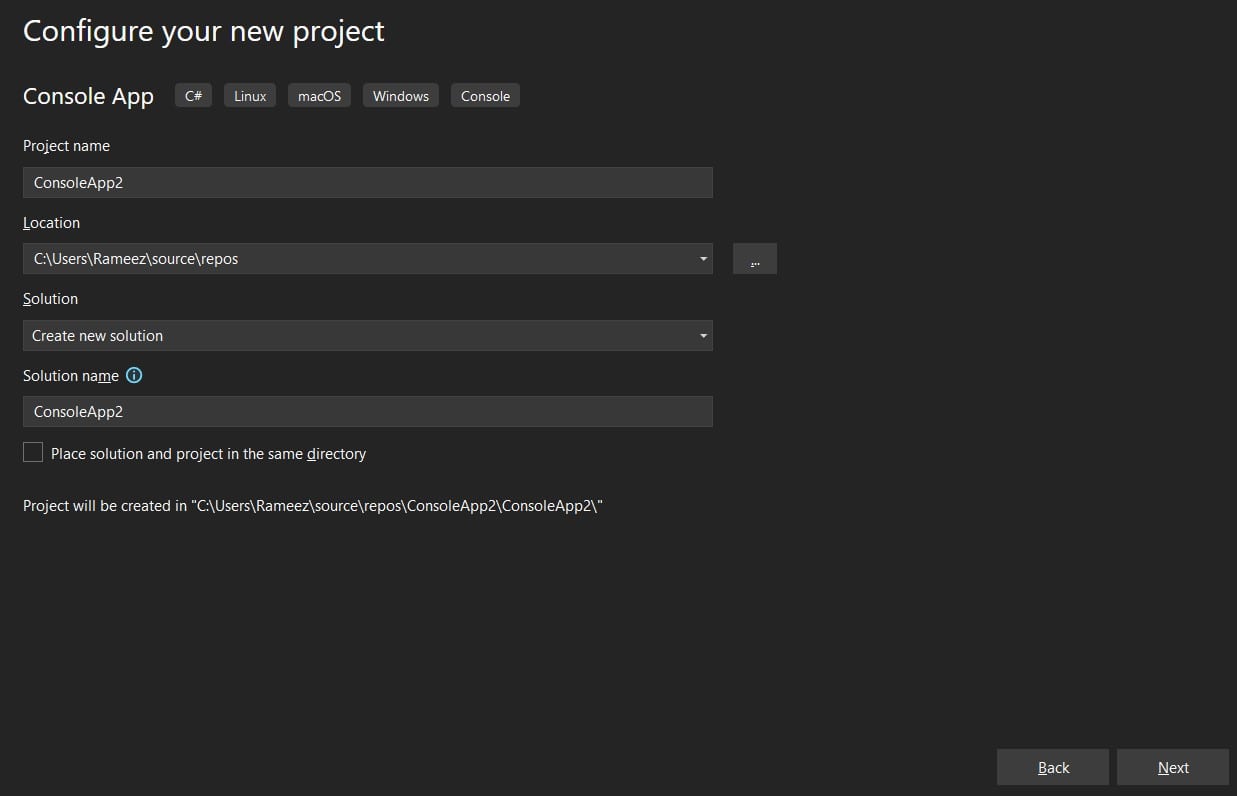Image resolution: width=1237 pixels, height=796 pixels.
Task: Browse for location with the ellipsis button
Action: 755,259
